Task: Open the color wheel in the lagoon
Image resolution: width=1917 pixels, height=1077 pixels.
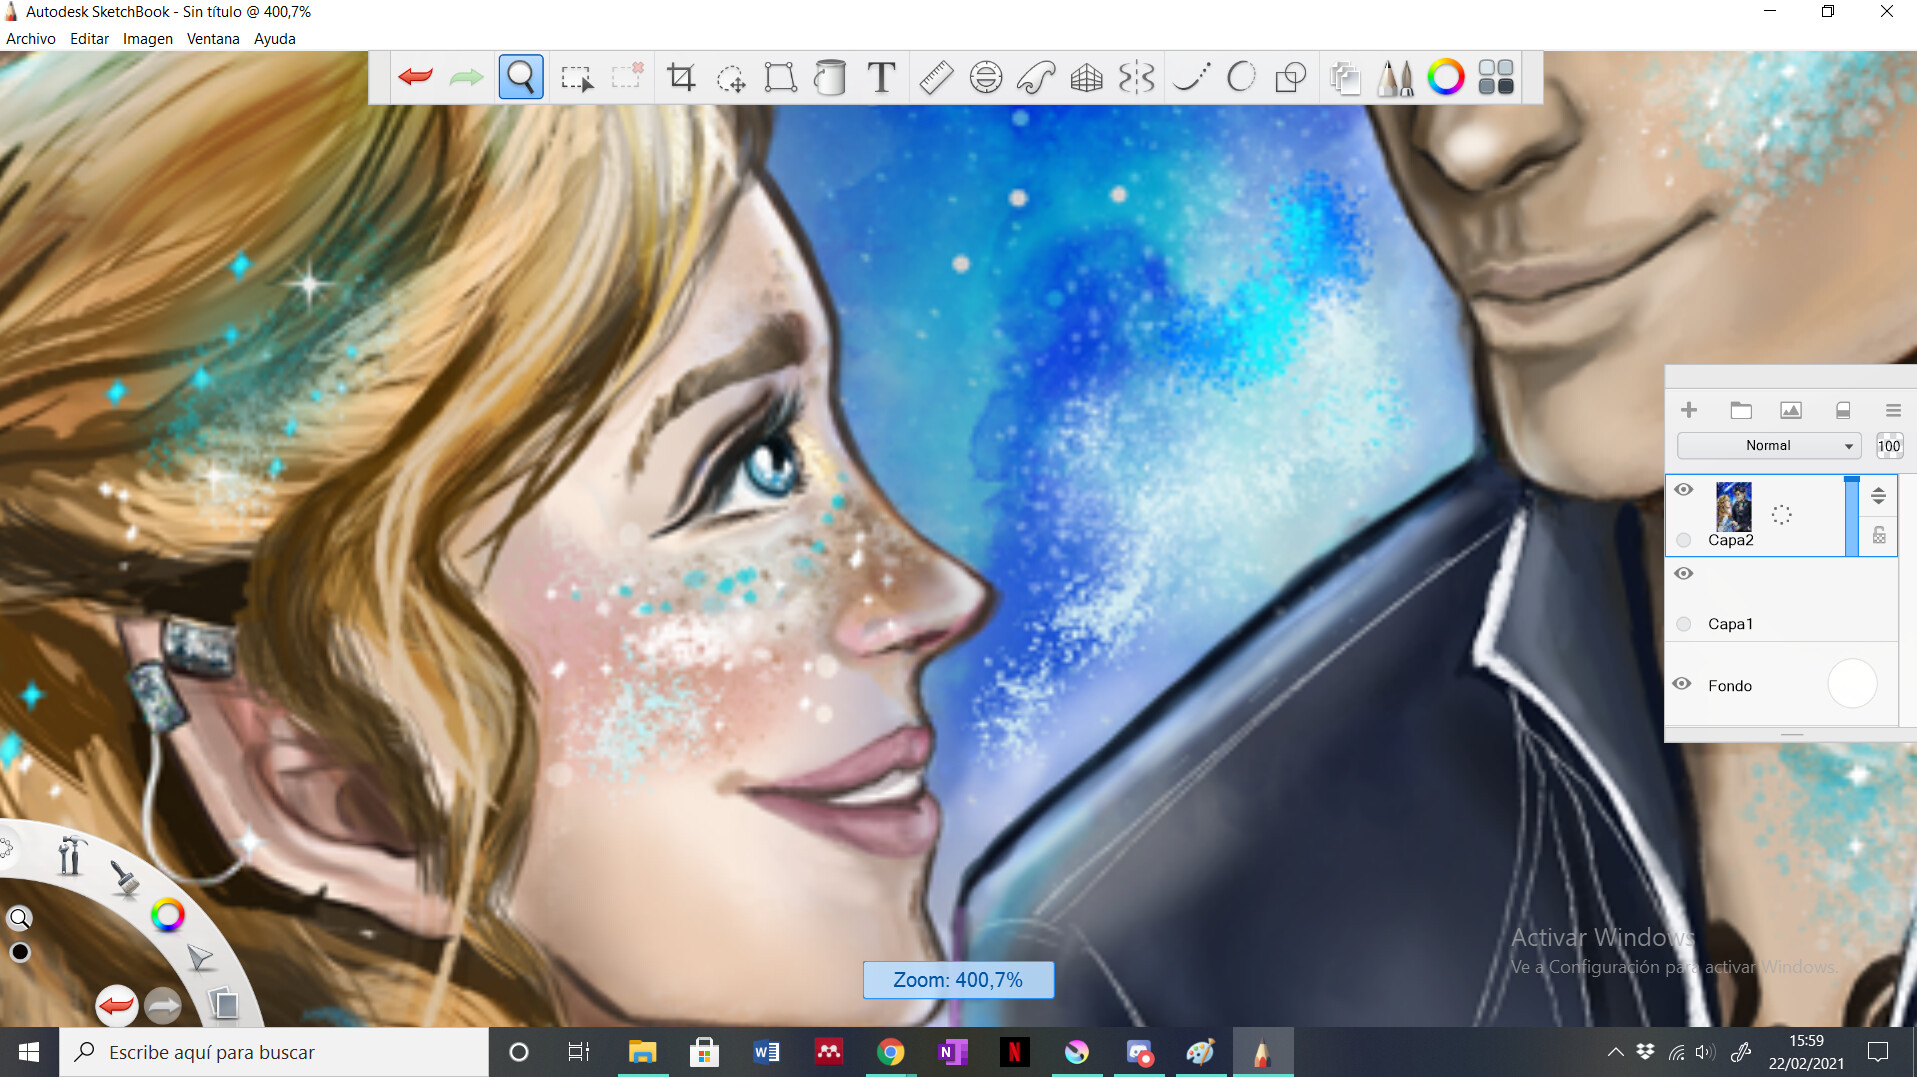Action: tap(168, 914)
